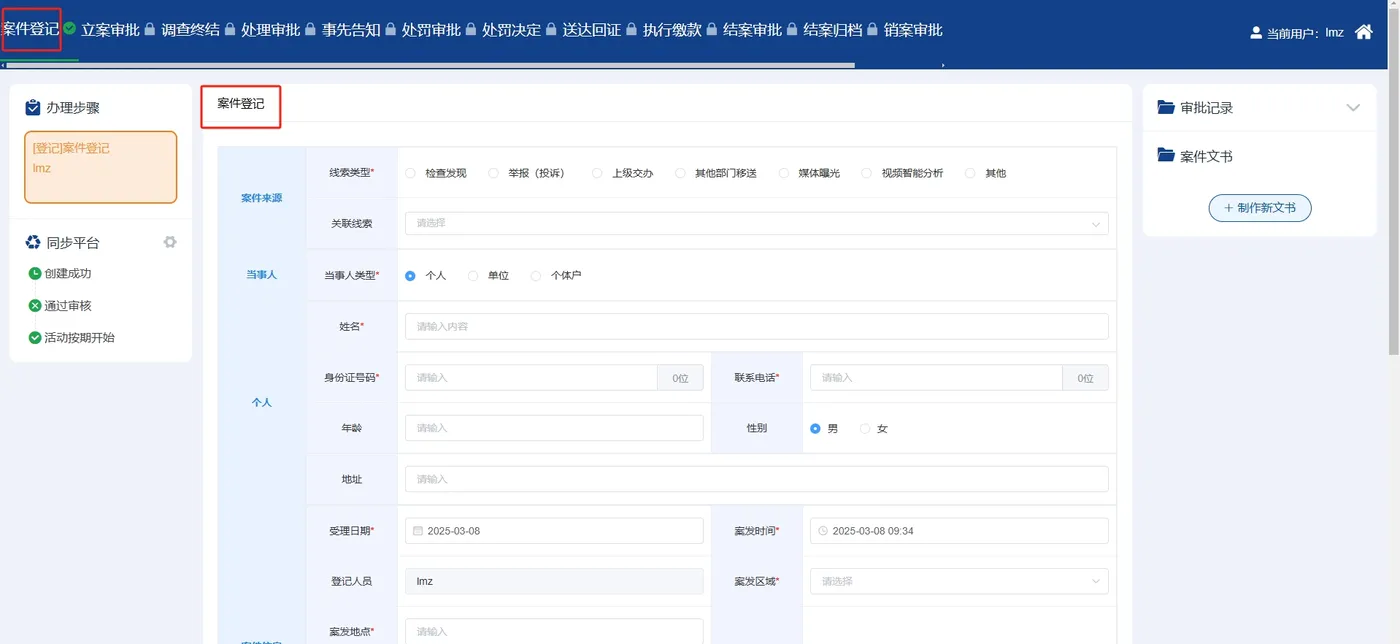Collapse the 审批记录 panel chevron
The image size is (1400, 644).
coord(1353,107)
